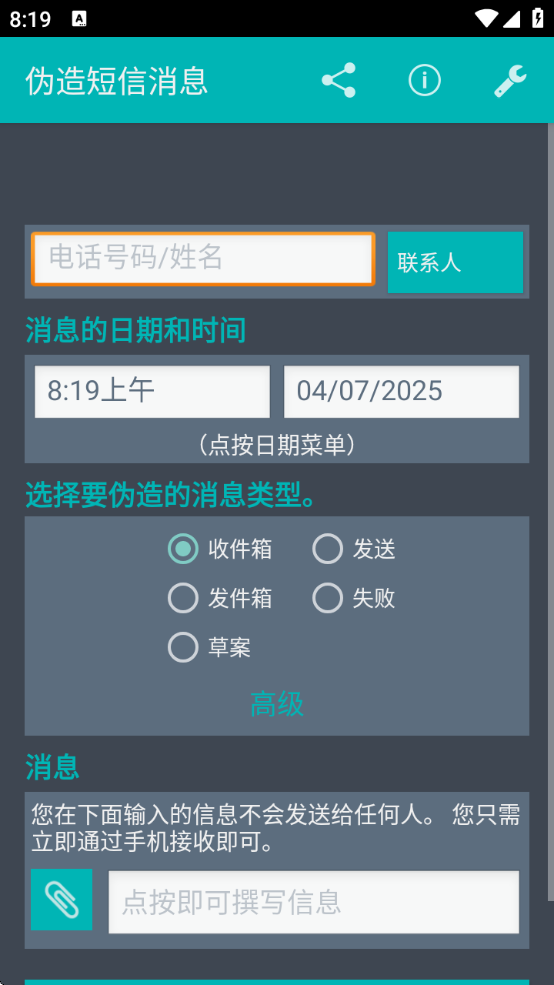Tap the keyboard indicator icon in status bar
This screenshot has width=554, height=985.
point(79,19)
